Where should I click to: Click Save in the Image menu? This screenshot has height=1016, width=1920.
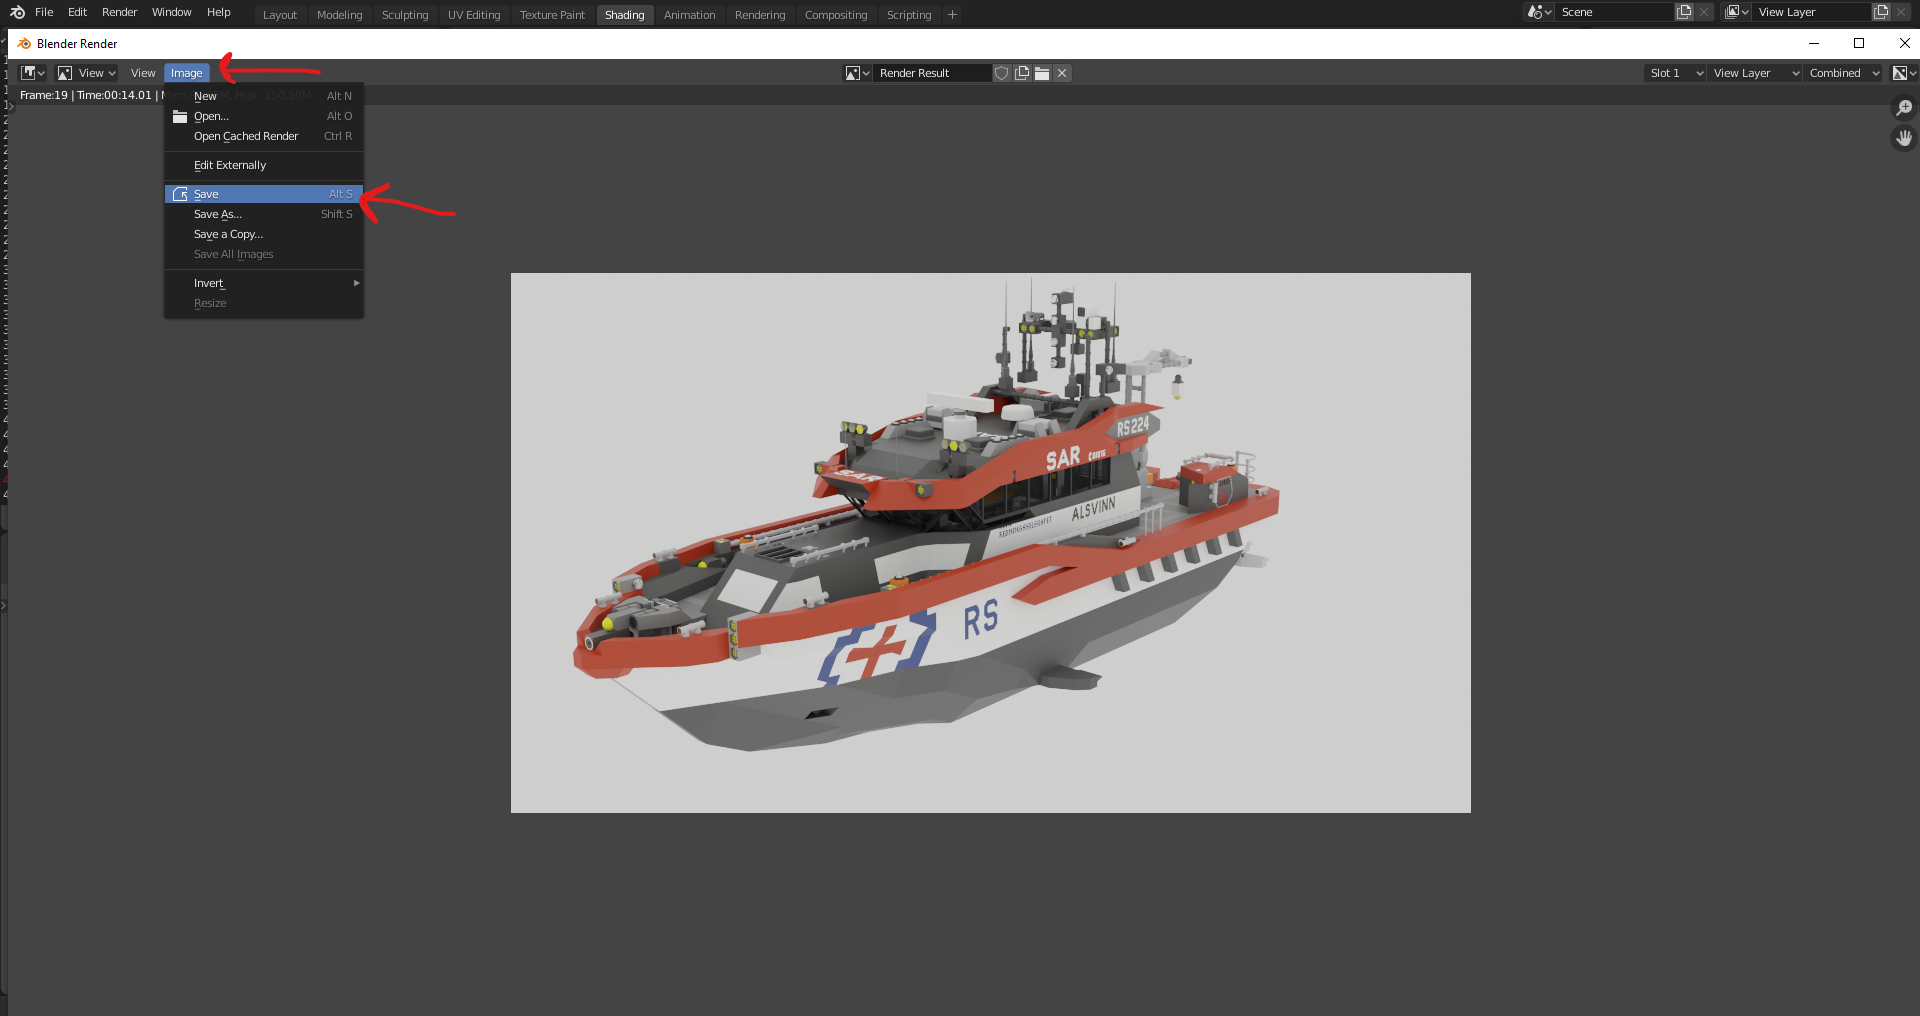coord(264,194)
